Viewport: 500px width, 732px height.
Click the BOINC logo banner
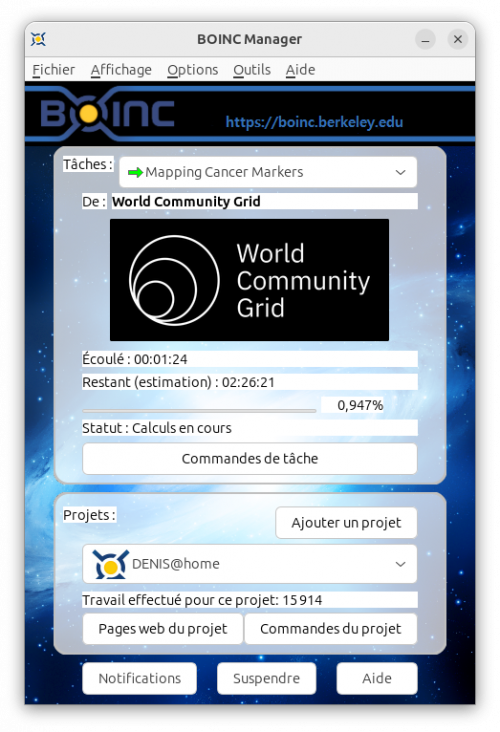(107, 114)
